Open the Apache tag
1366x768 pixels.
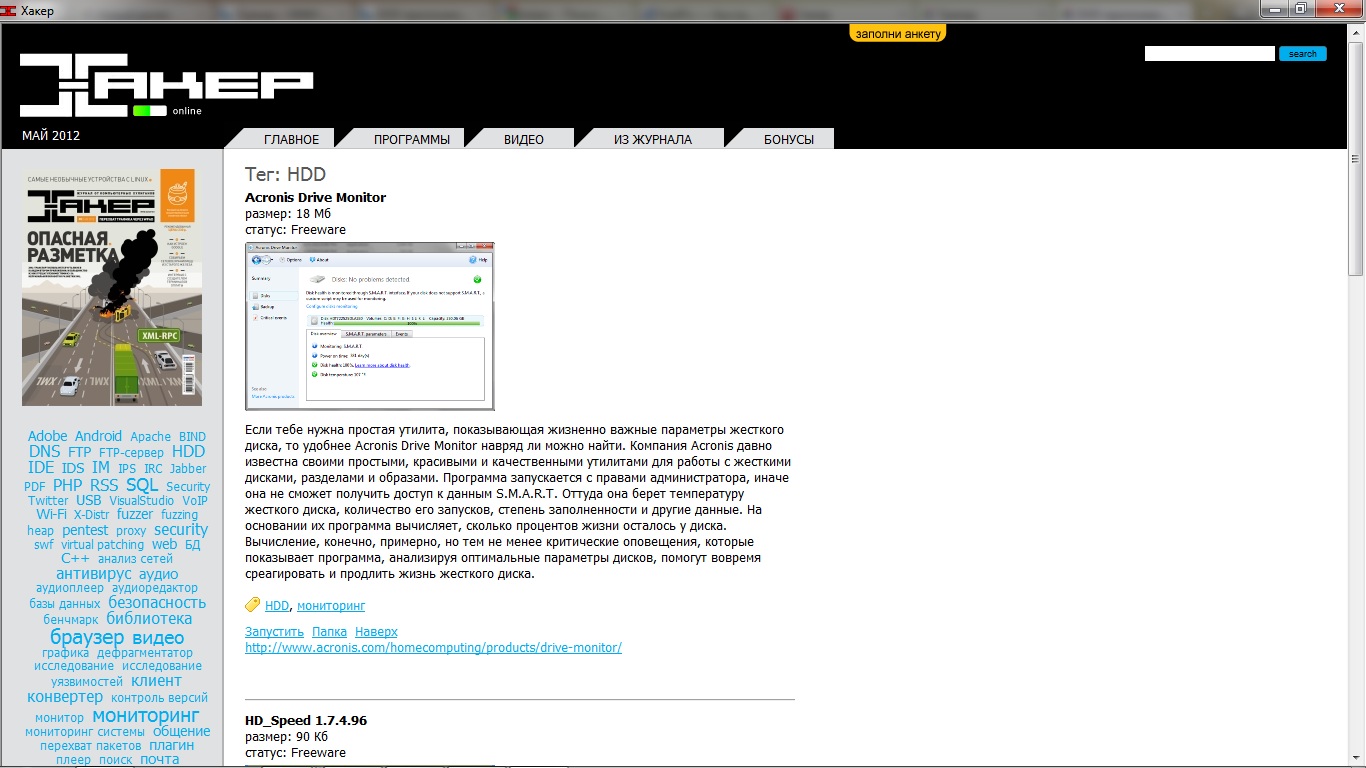pos(150,437)
